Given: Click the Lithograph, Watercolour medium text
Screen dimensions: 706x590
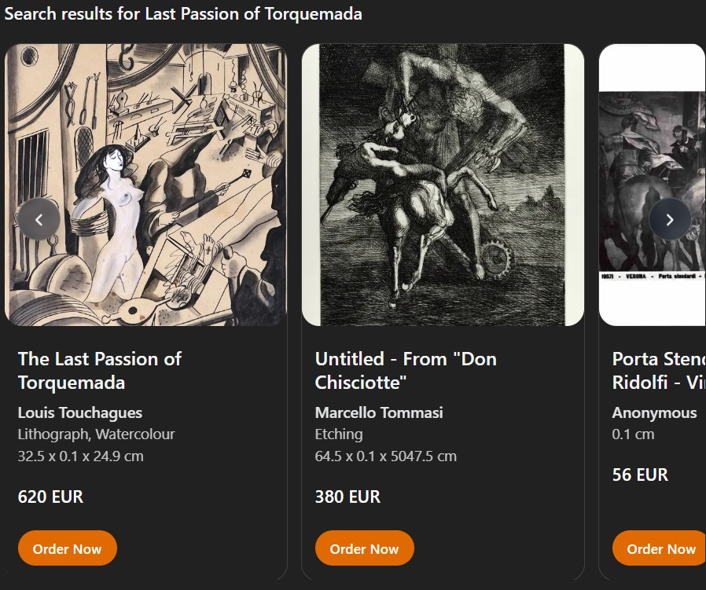Looking at the screenshot, I should tap(96, 434).
